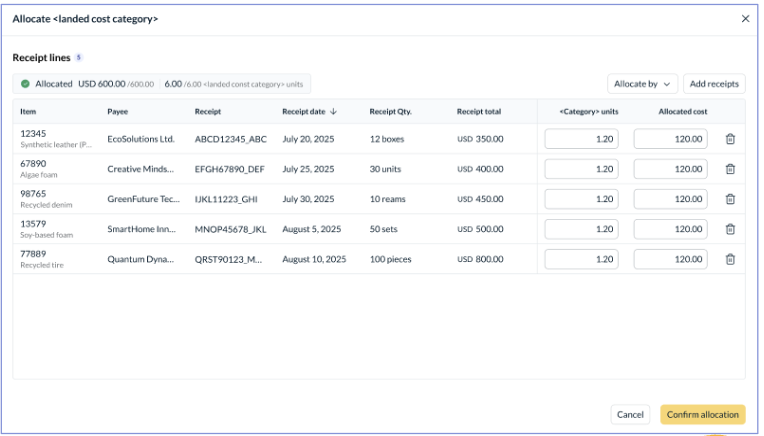Viewport: 764px width, 436px height.
Task: Select item number 67890
Action: coord(33,164)
